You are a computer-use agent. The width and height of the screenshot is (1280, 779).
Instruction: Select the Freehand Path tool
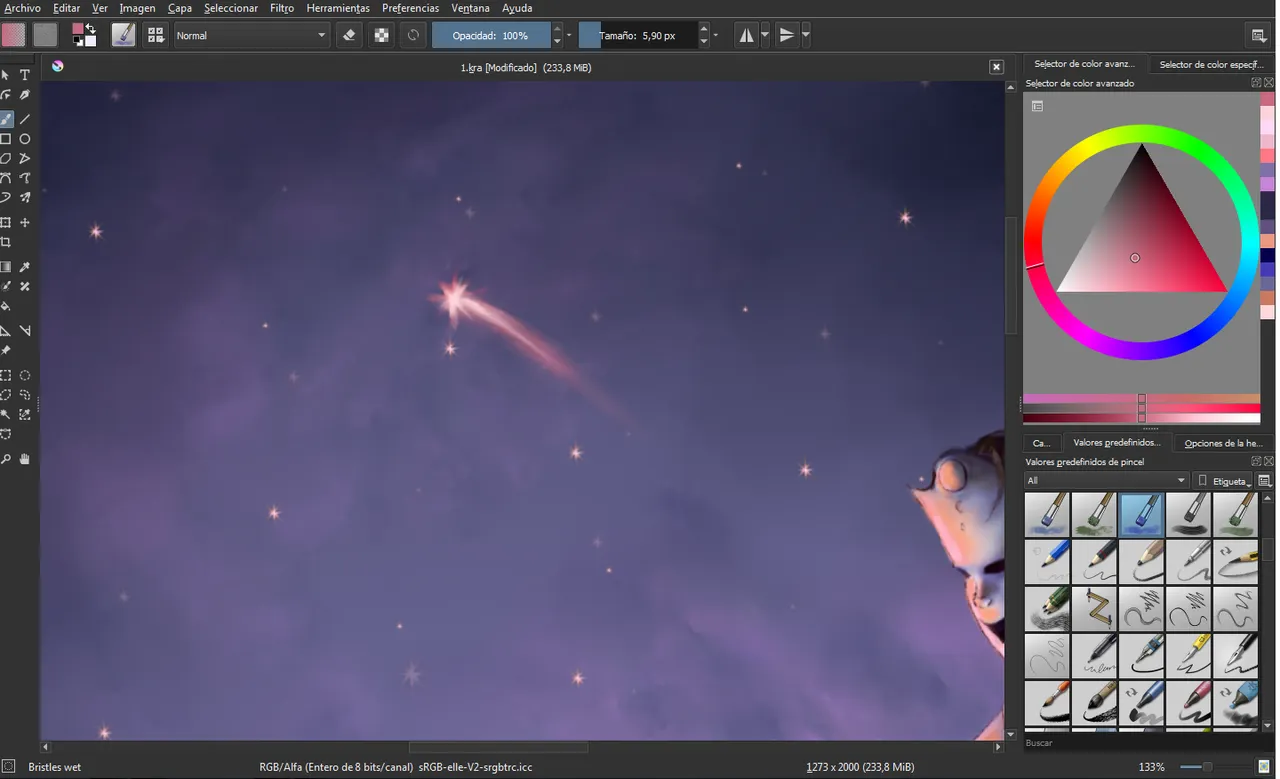(x=25, y=178)
